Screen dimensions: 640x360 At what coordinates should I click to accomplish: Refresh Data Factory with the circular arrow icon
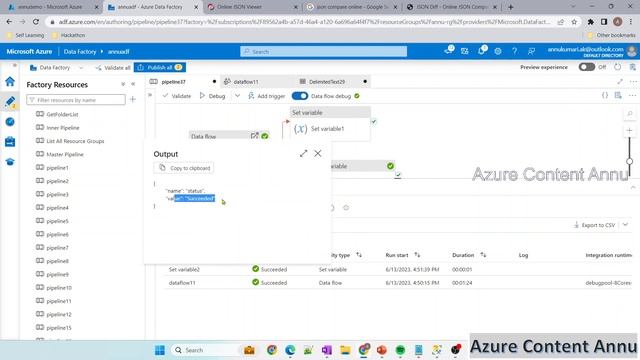click(x=618, y=67)
